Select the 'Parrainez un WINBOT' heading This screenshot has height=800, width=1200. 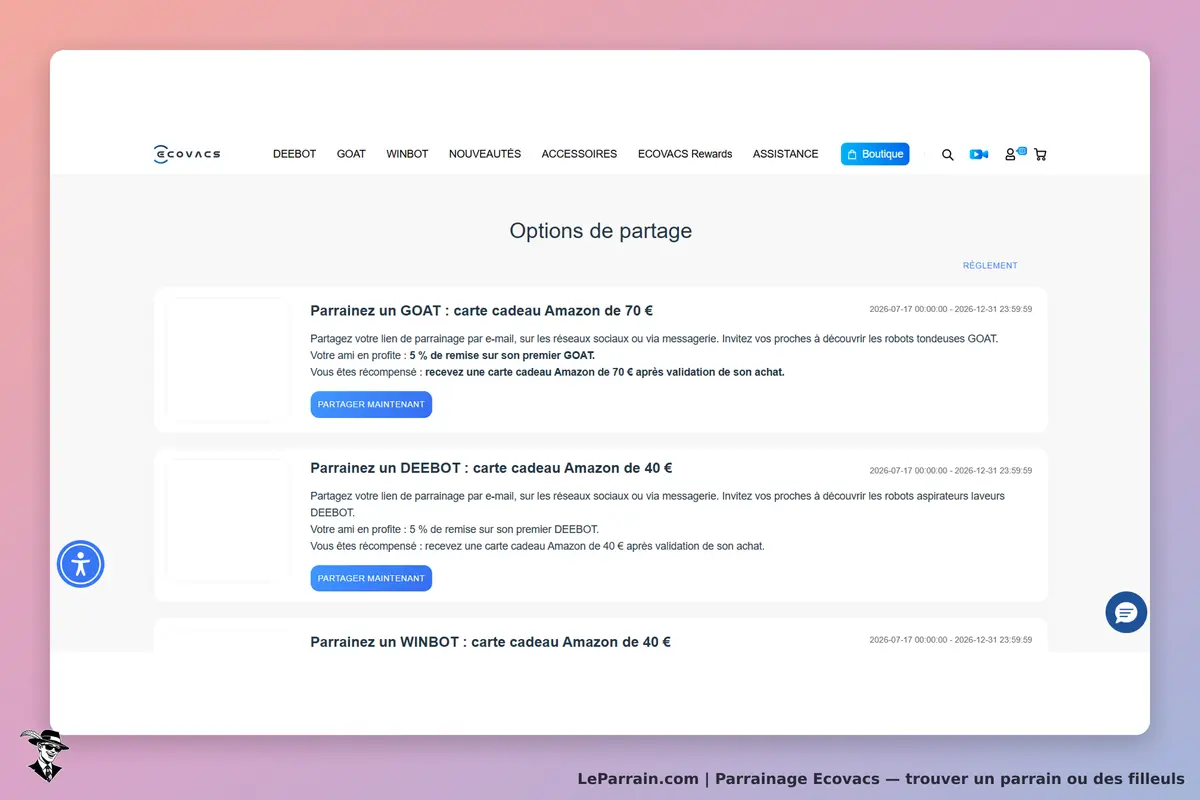(x=490, y=642)
